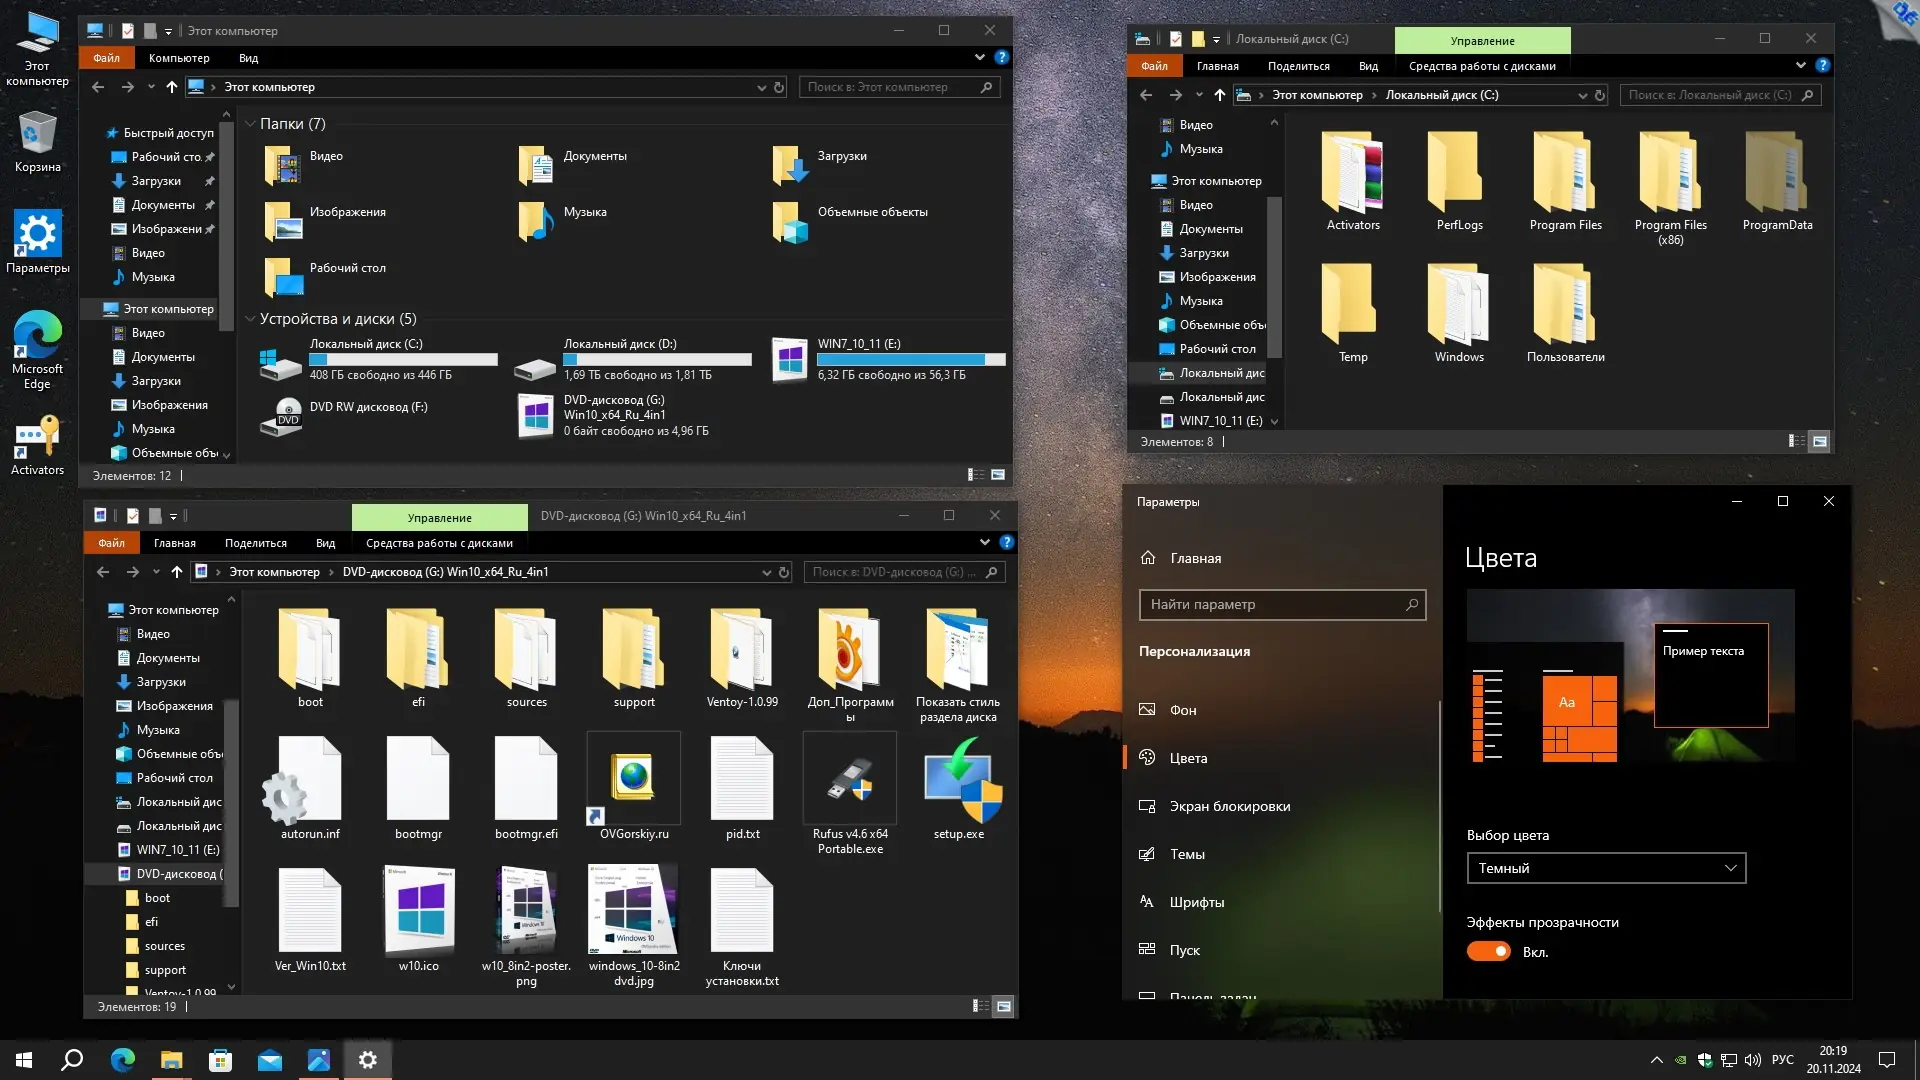
Task: Go to Экран блокировки settings page
Action: [x=1229, y=806]
